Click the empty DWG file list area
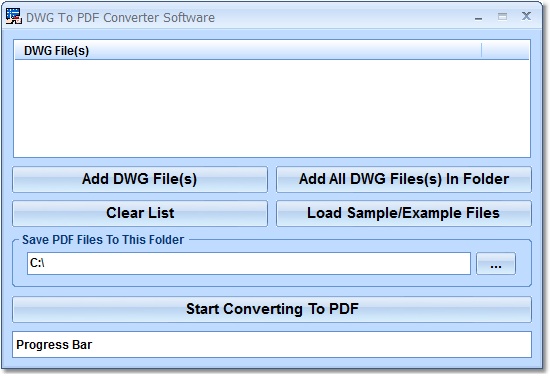The image size is (550, 376). point(272,108)
